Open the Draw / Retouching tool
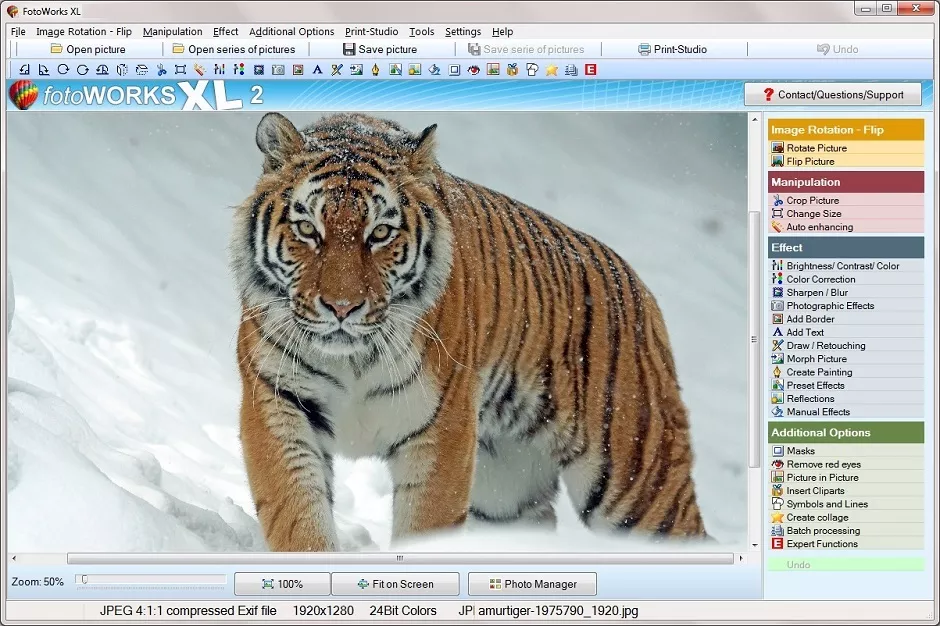This screenshot has height=626, width=940. pyautogui.click(x=820, y=345)
